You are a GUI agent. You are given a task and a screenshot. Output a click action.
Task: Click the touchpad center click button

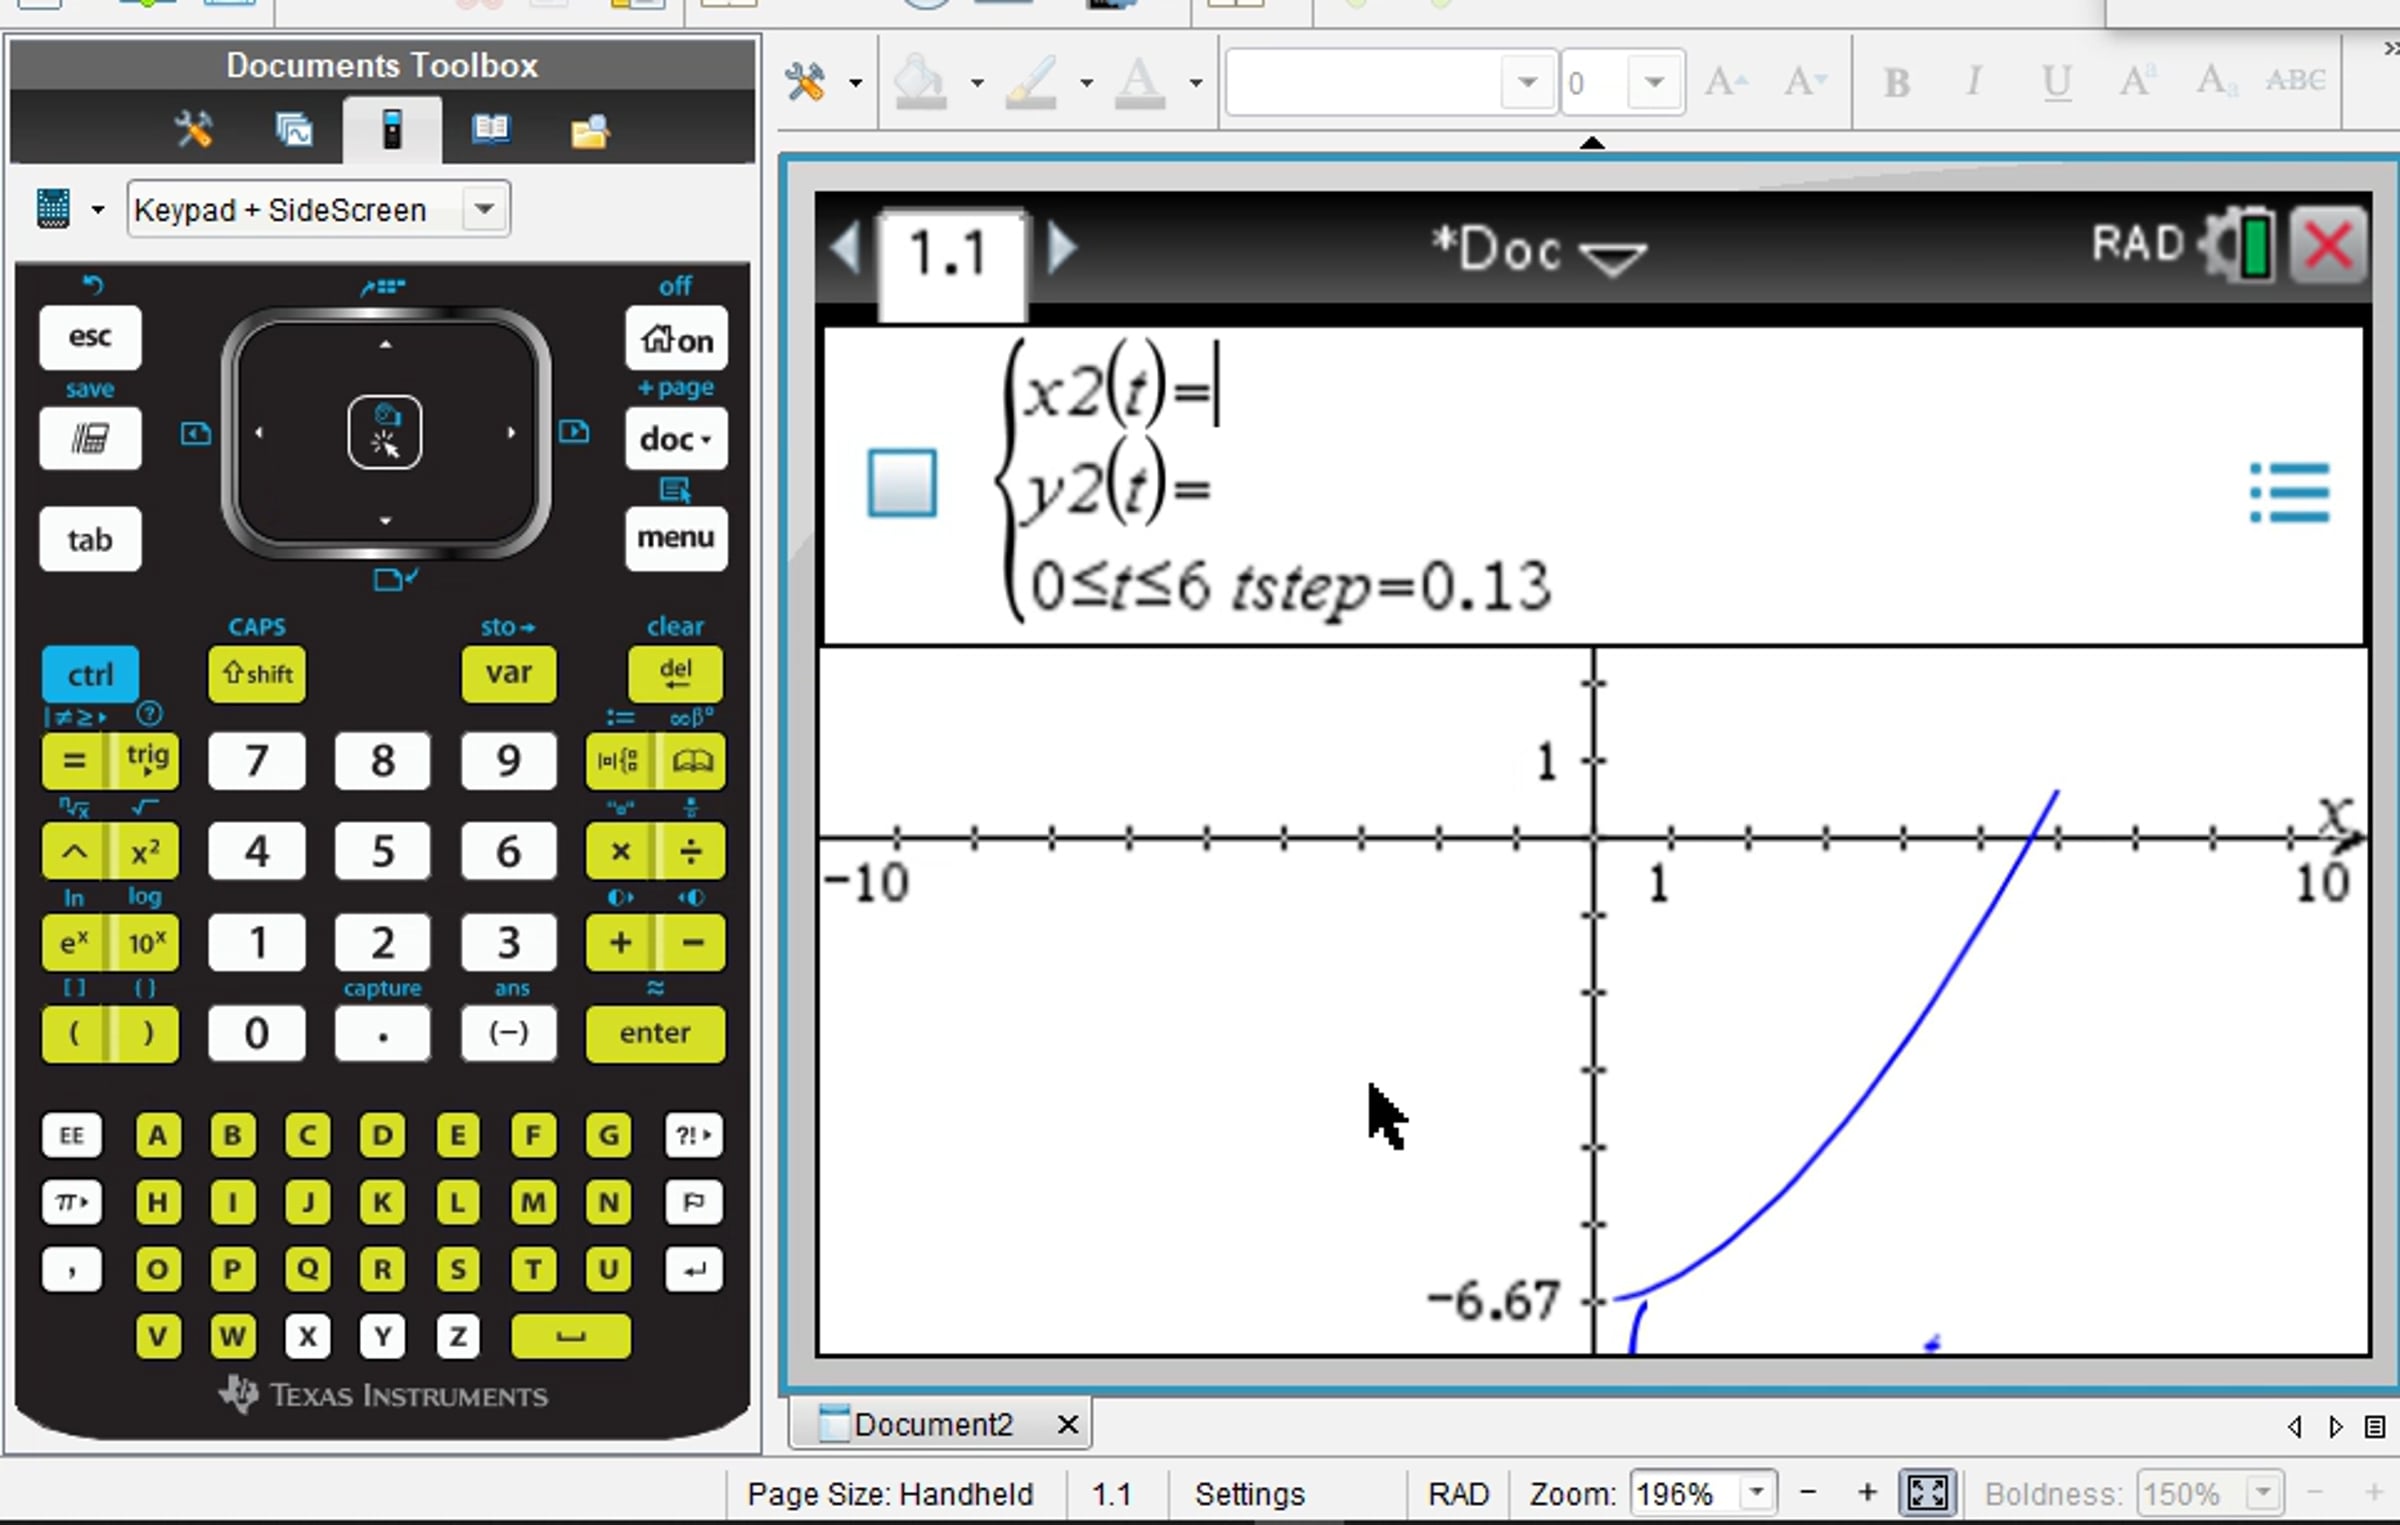[385, 433]
